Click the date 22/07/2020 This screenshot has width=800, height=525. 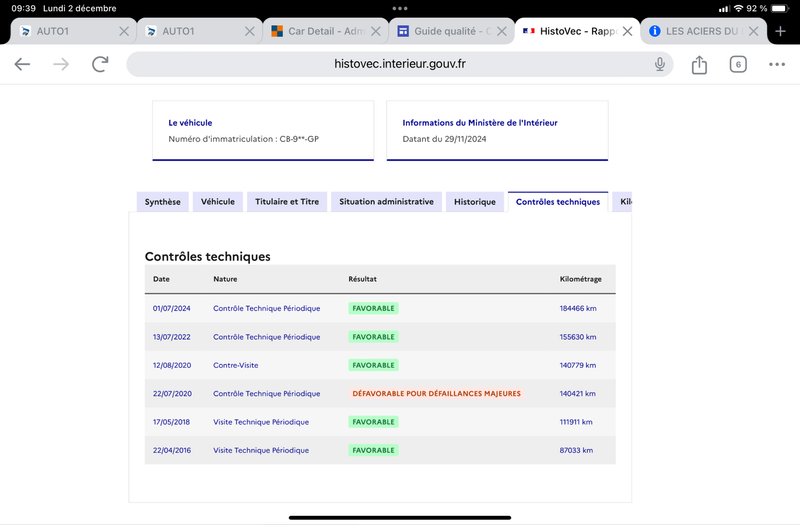coord(172,393)
